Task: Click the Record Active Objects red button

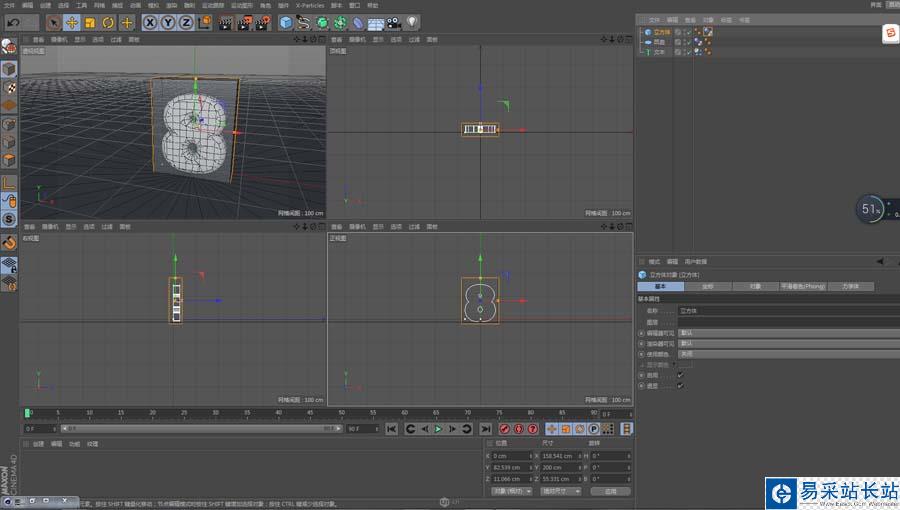Action: (503, 429)
